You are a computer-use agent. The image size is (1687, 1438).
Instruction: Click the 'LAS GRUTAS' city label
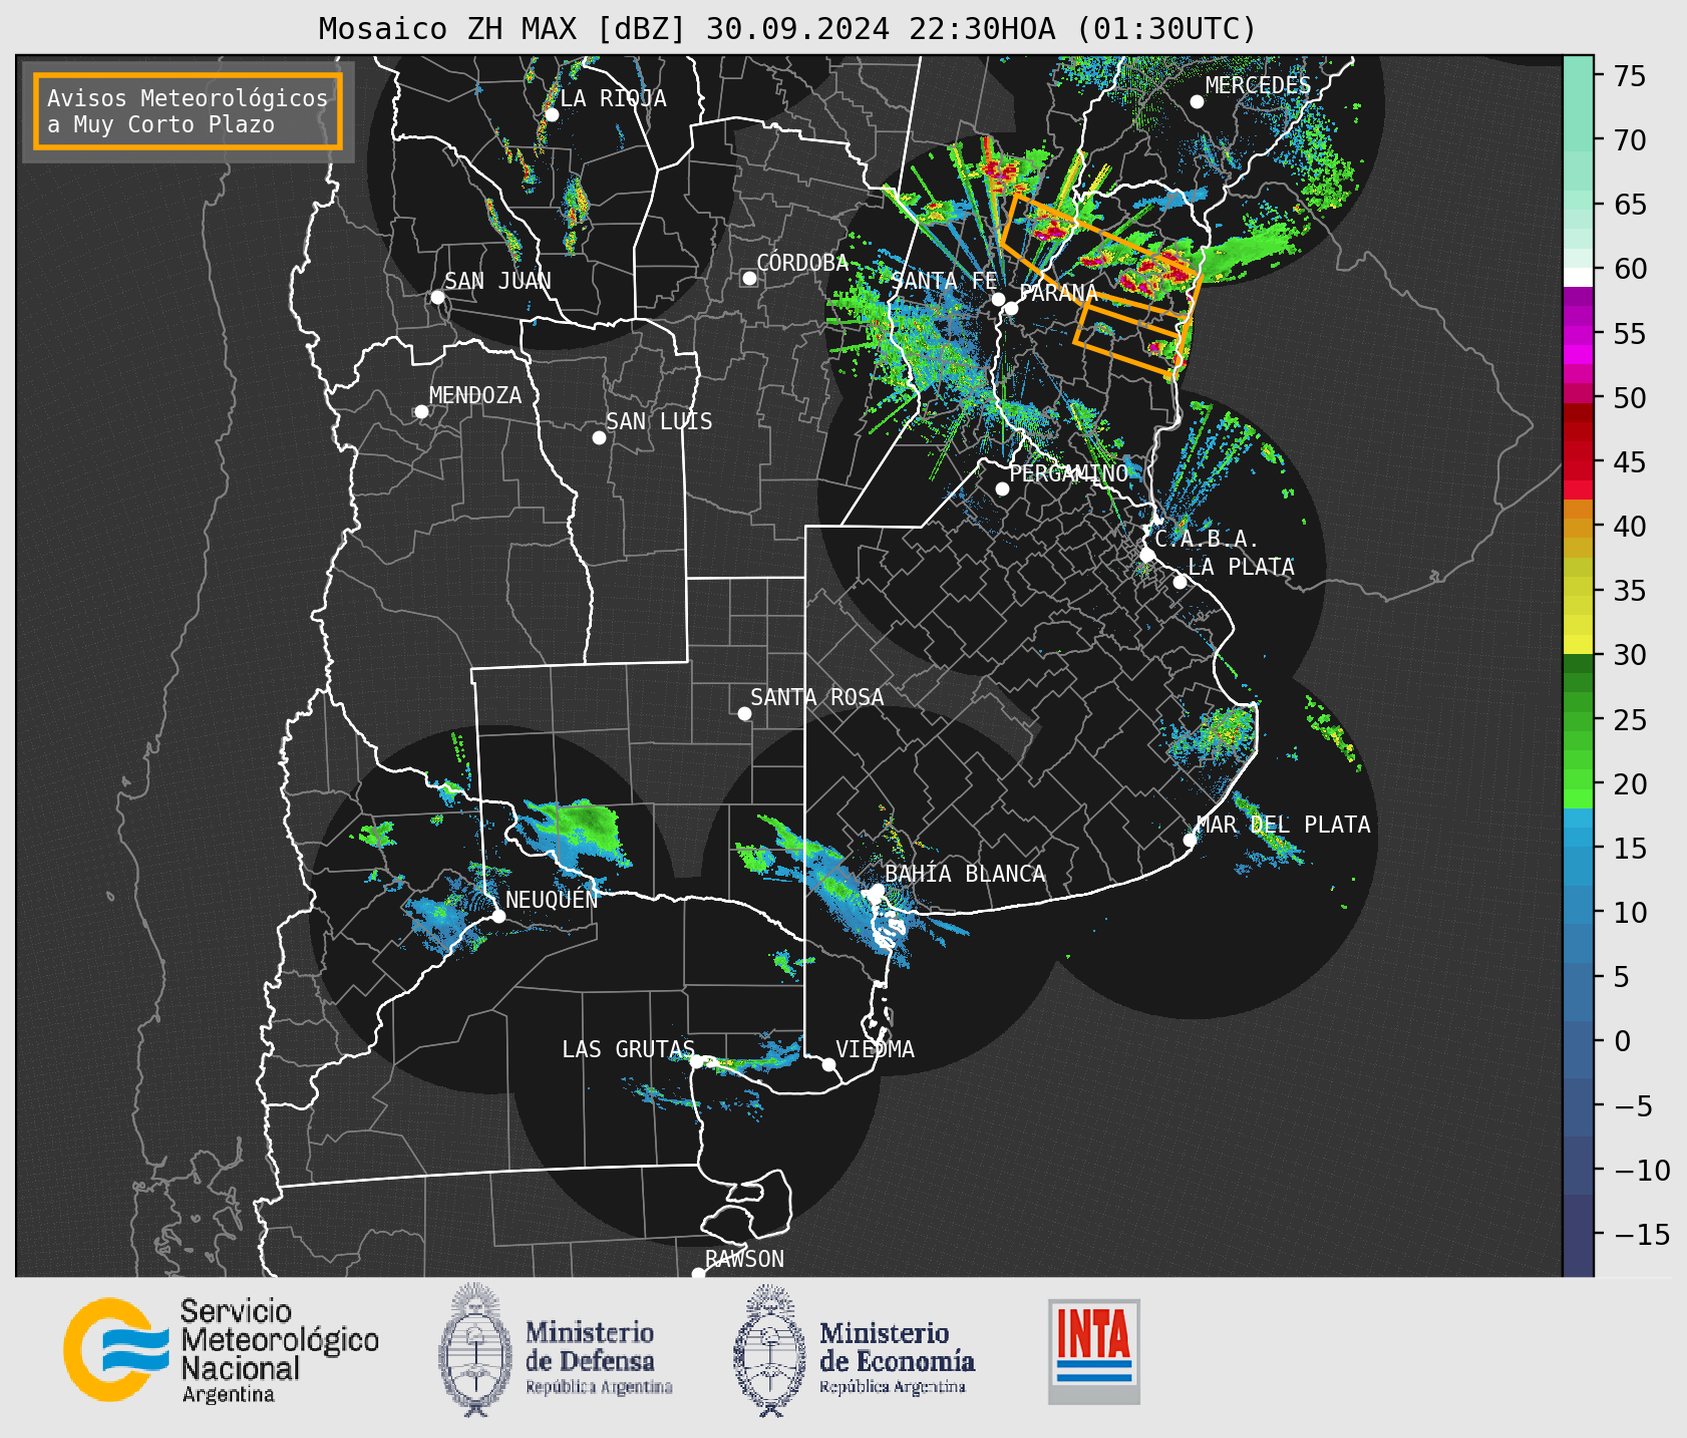pos(628,1049)
